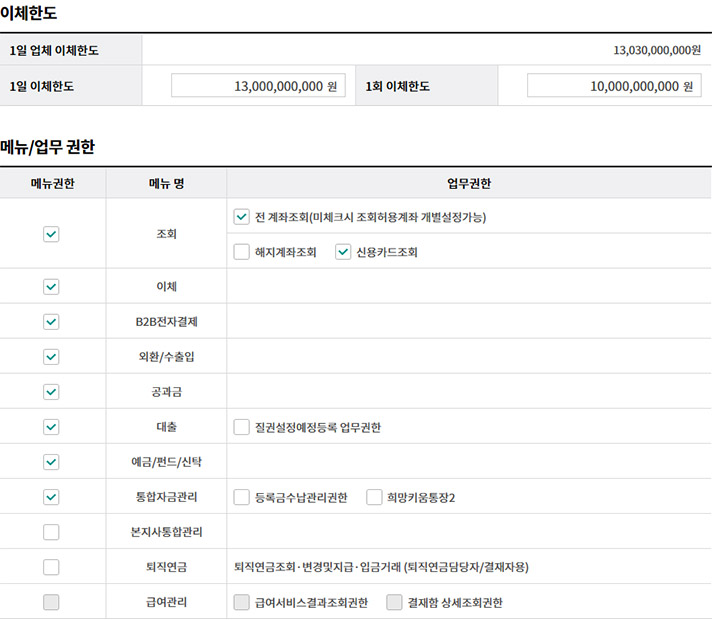Viewport: 712px width, 620px height.
Task: Enable the 등록금수납관리권한 checkbox
Action: point(241,497)
